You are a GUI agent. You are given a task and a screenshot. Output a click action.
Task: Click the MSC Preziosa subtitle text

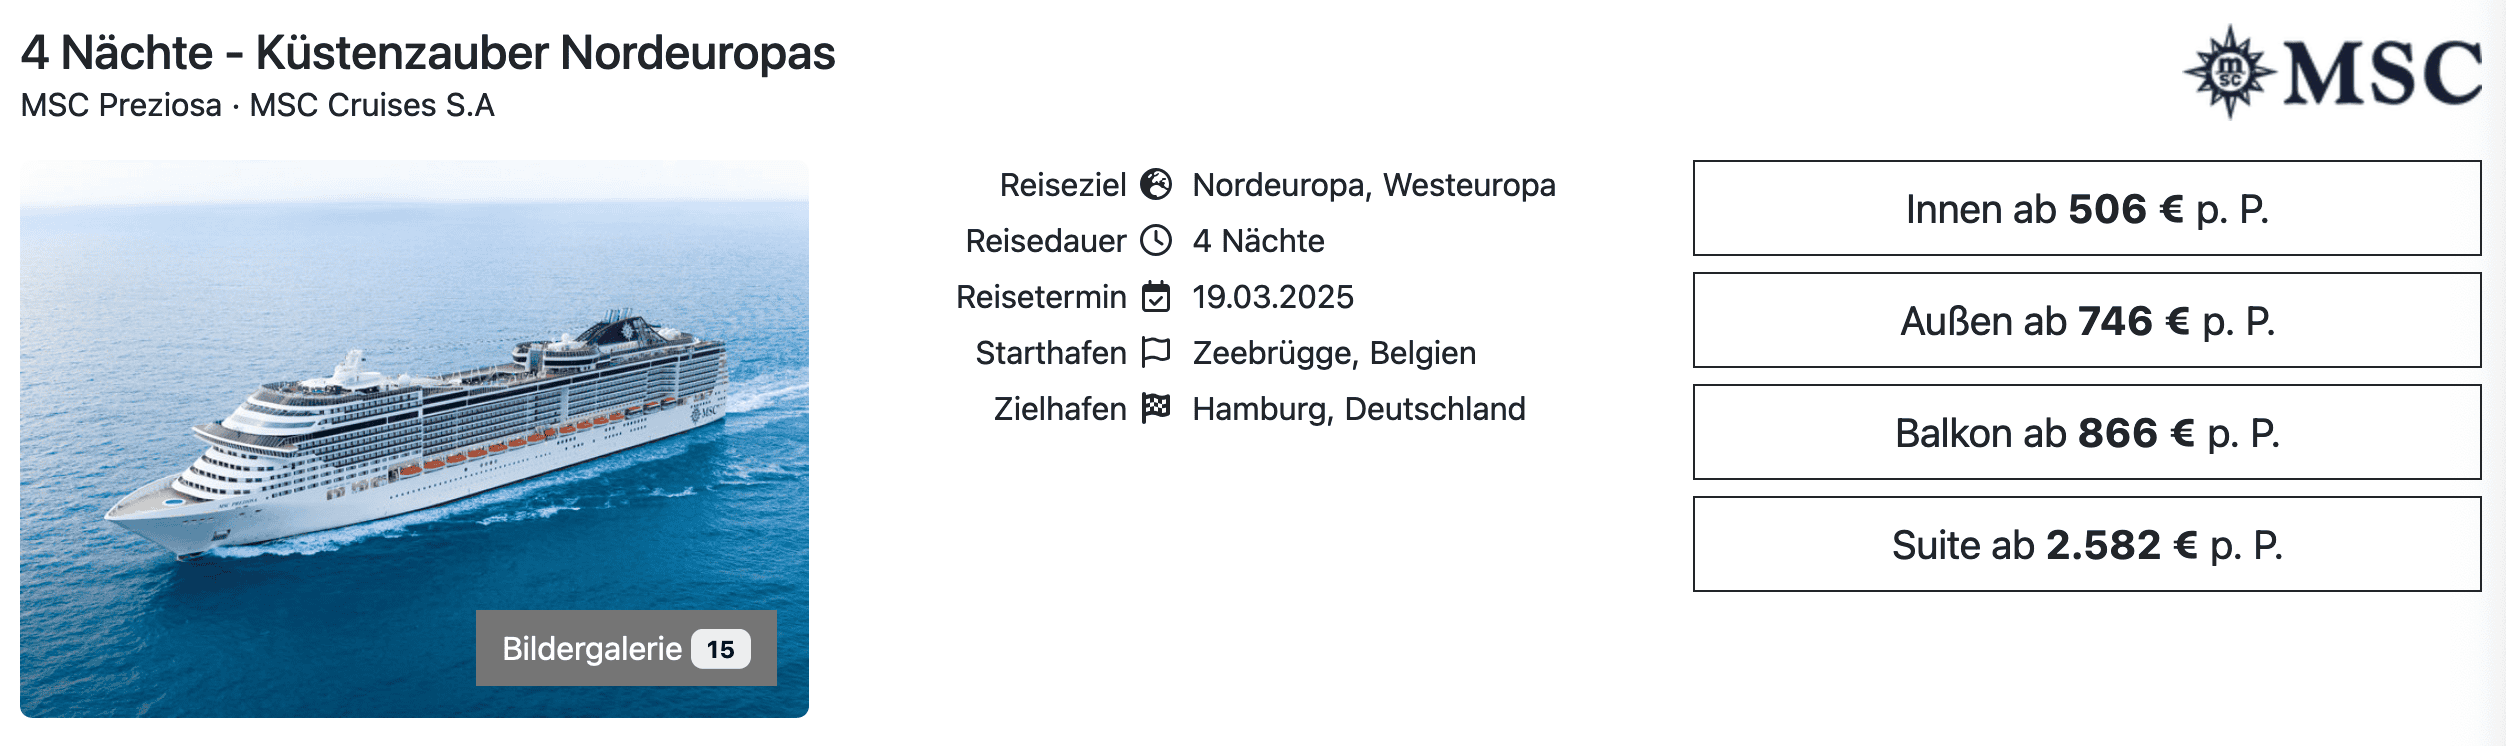[x=121, y=105]
